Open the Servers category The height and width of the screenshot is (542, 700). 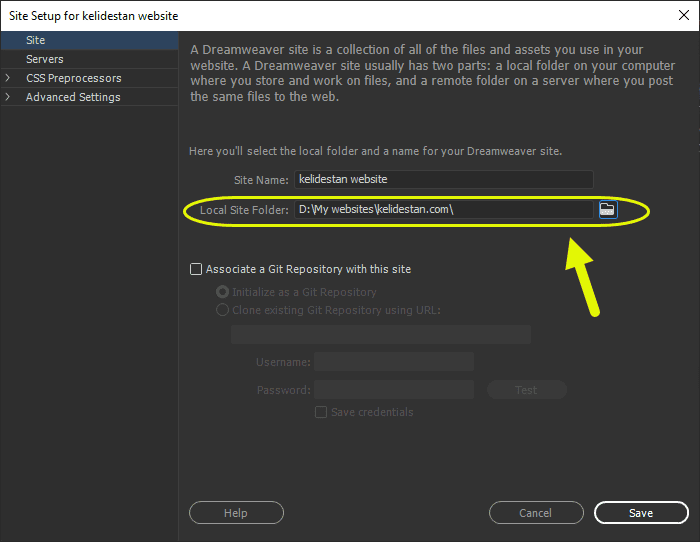point(89,59)
